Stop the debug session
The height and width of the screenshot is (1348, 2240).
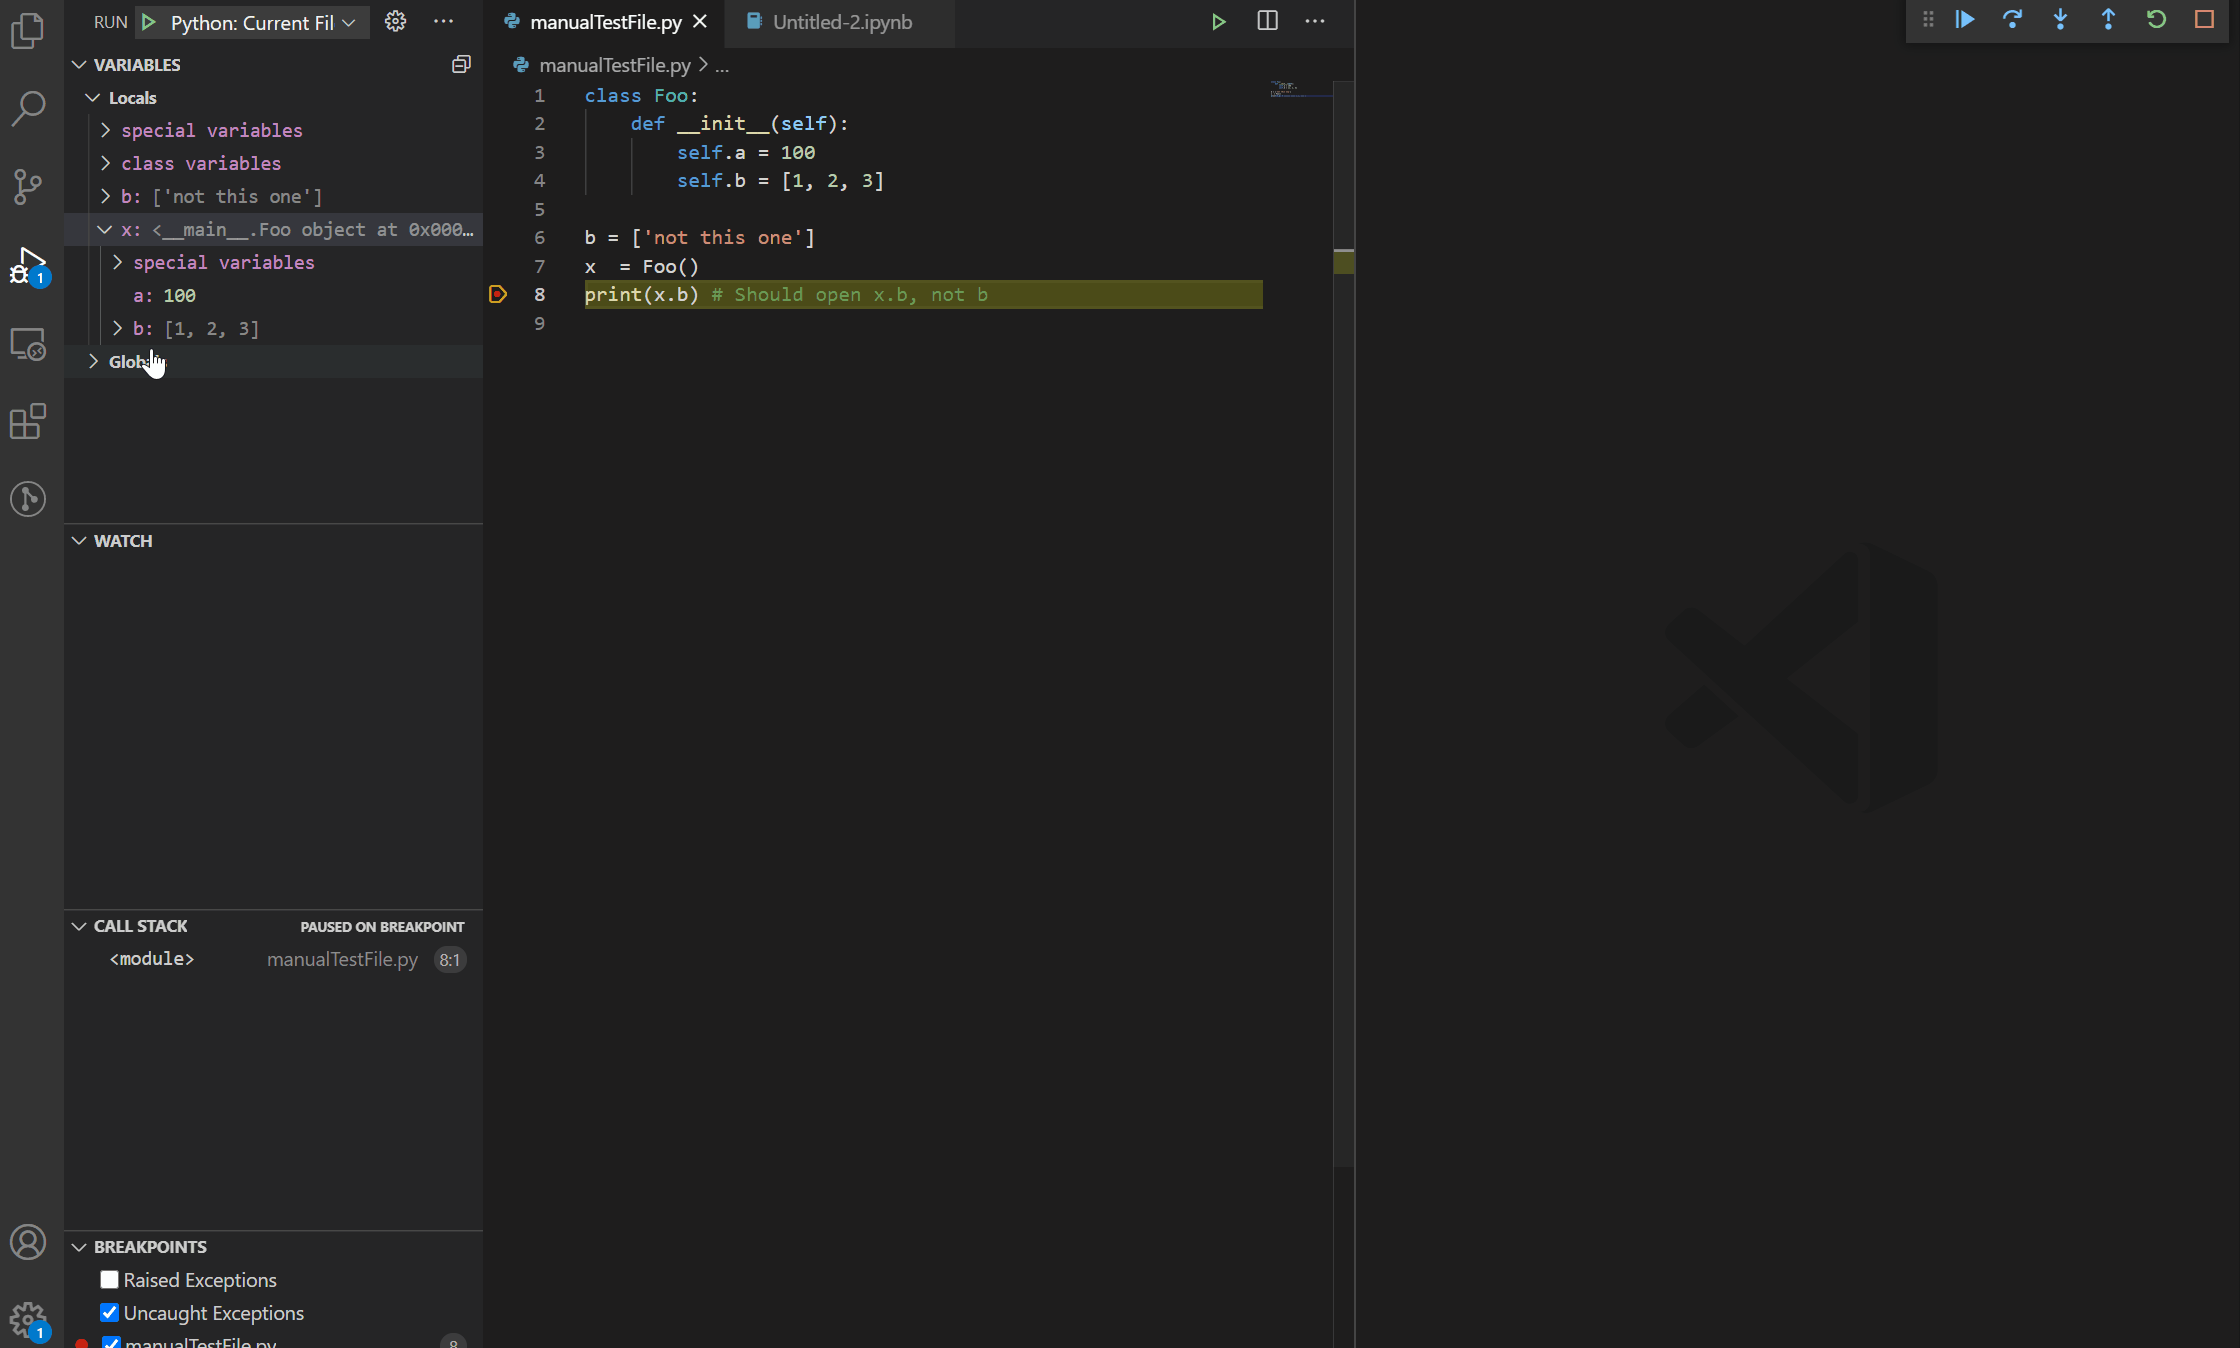click(2204, 20)
